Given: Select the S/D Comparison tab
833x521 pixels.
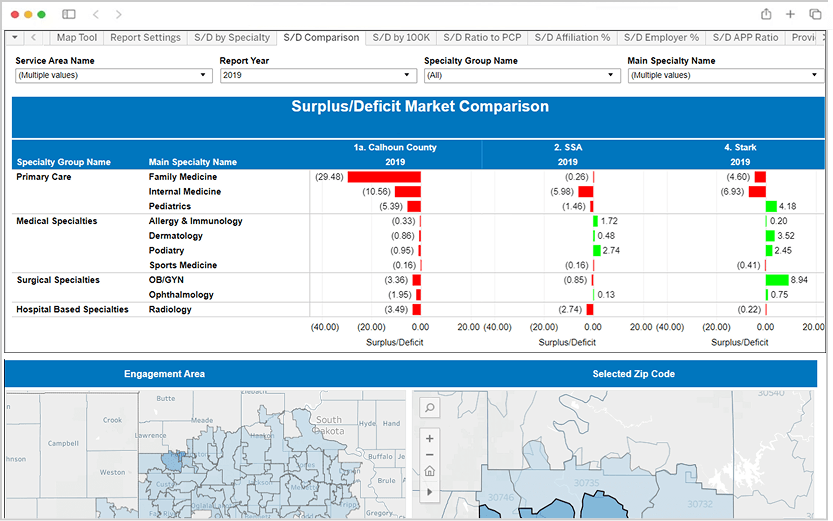Looking at the screenshot, I should coord(321,38).
